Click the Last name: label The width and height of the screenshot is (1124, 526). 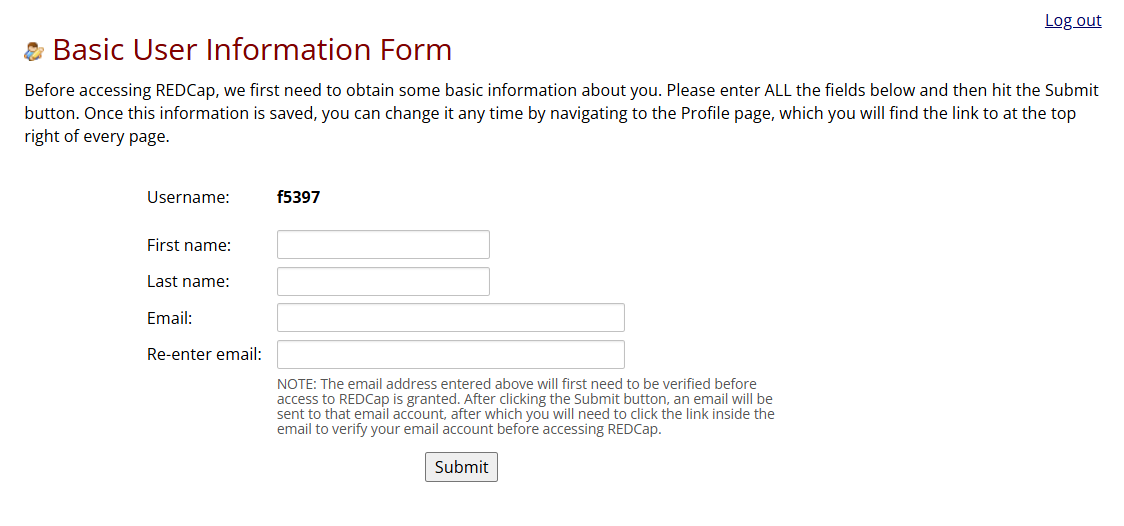[188, 282]
